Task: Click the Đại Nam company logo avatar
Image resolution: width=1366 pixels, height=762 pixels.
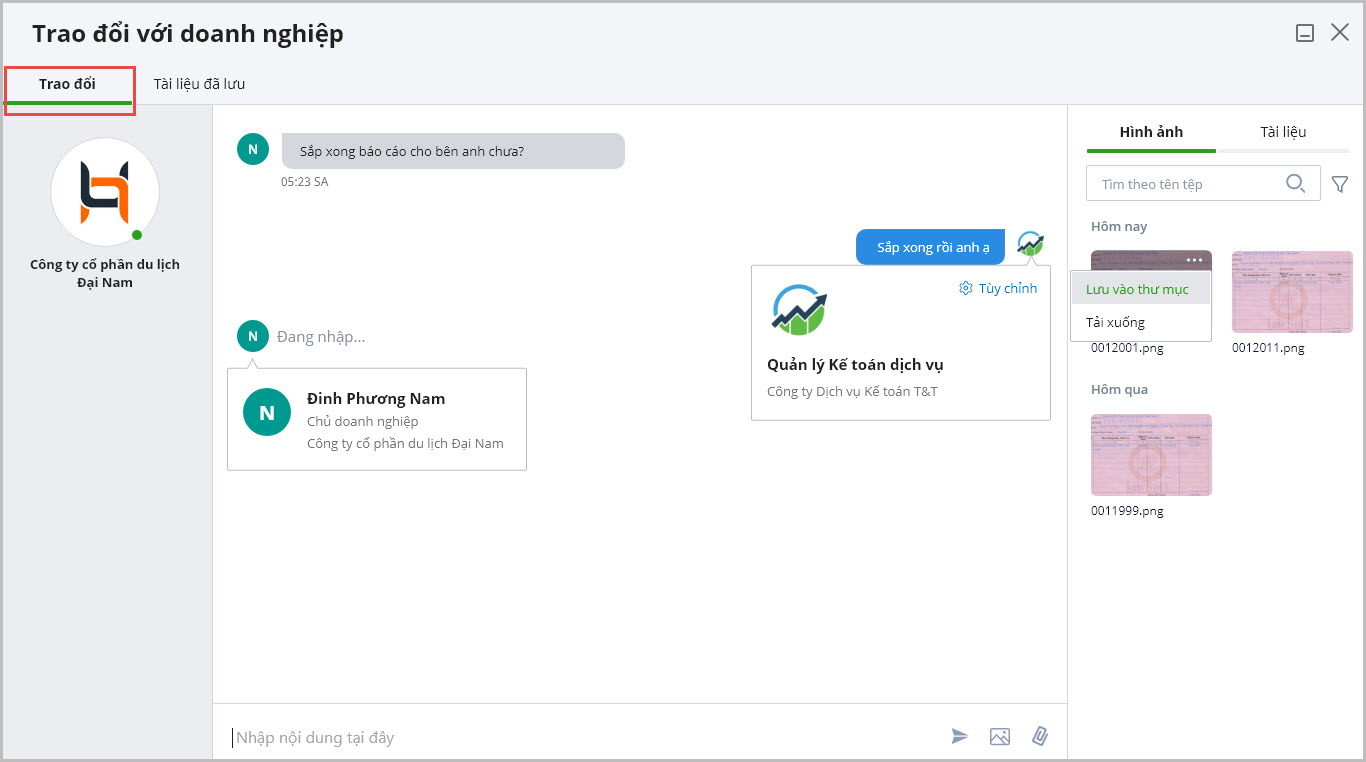Action: tap(105, 192)
